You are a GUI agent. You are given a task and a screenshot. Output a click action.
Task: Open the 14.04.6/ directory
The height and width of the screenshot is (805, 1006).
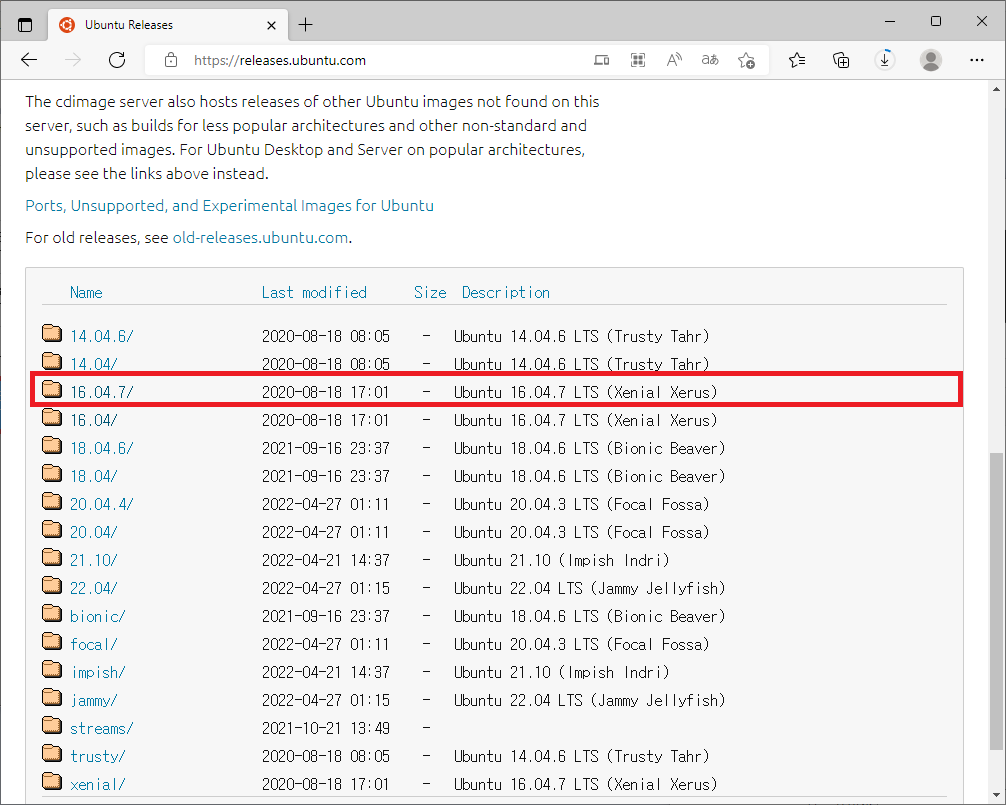point(101,337)
